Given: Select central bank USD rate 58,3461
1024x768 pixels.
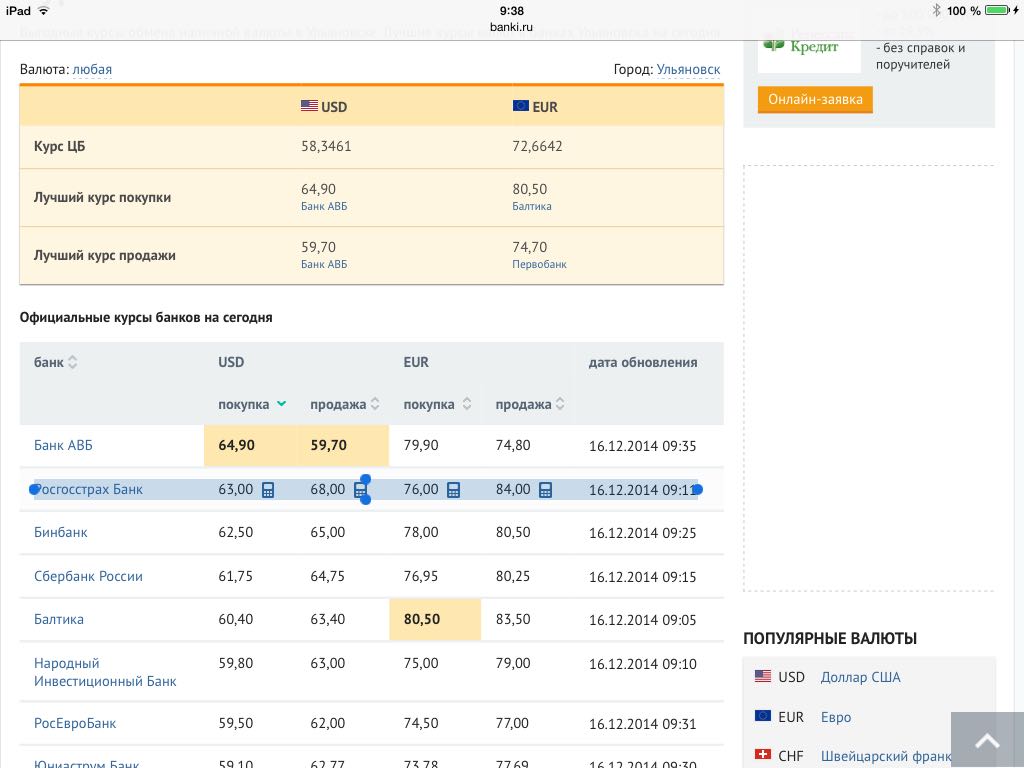Looking at the screenshot, I should pos(326,146).
